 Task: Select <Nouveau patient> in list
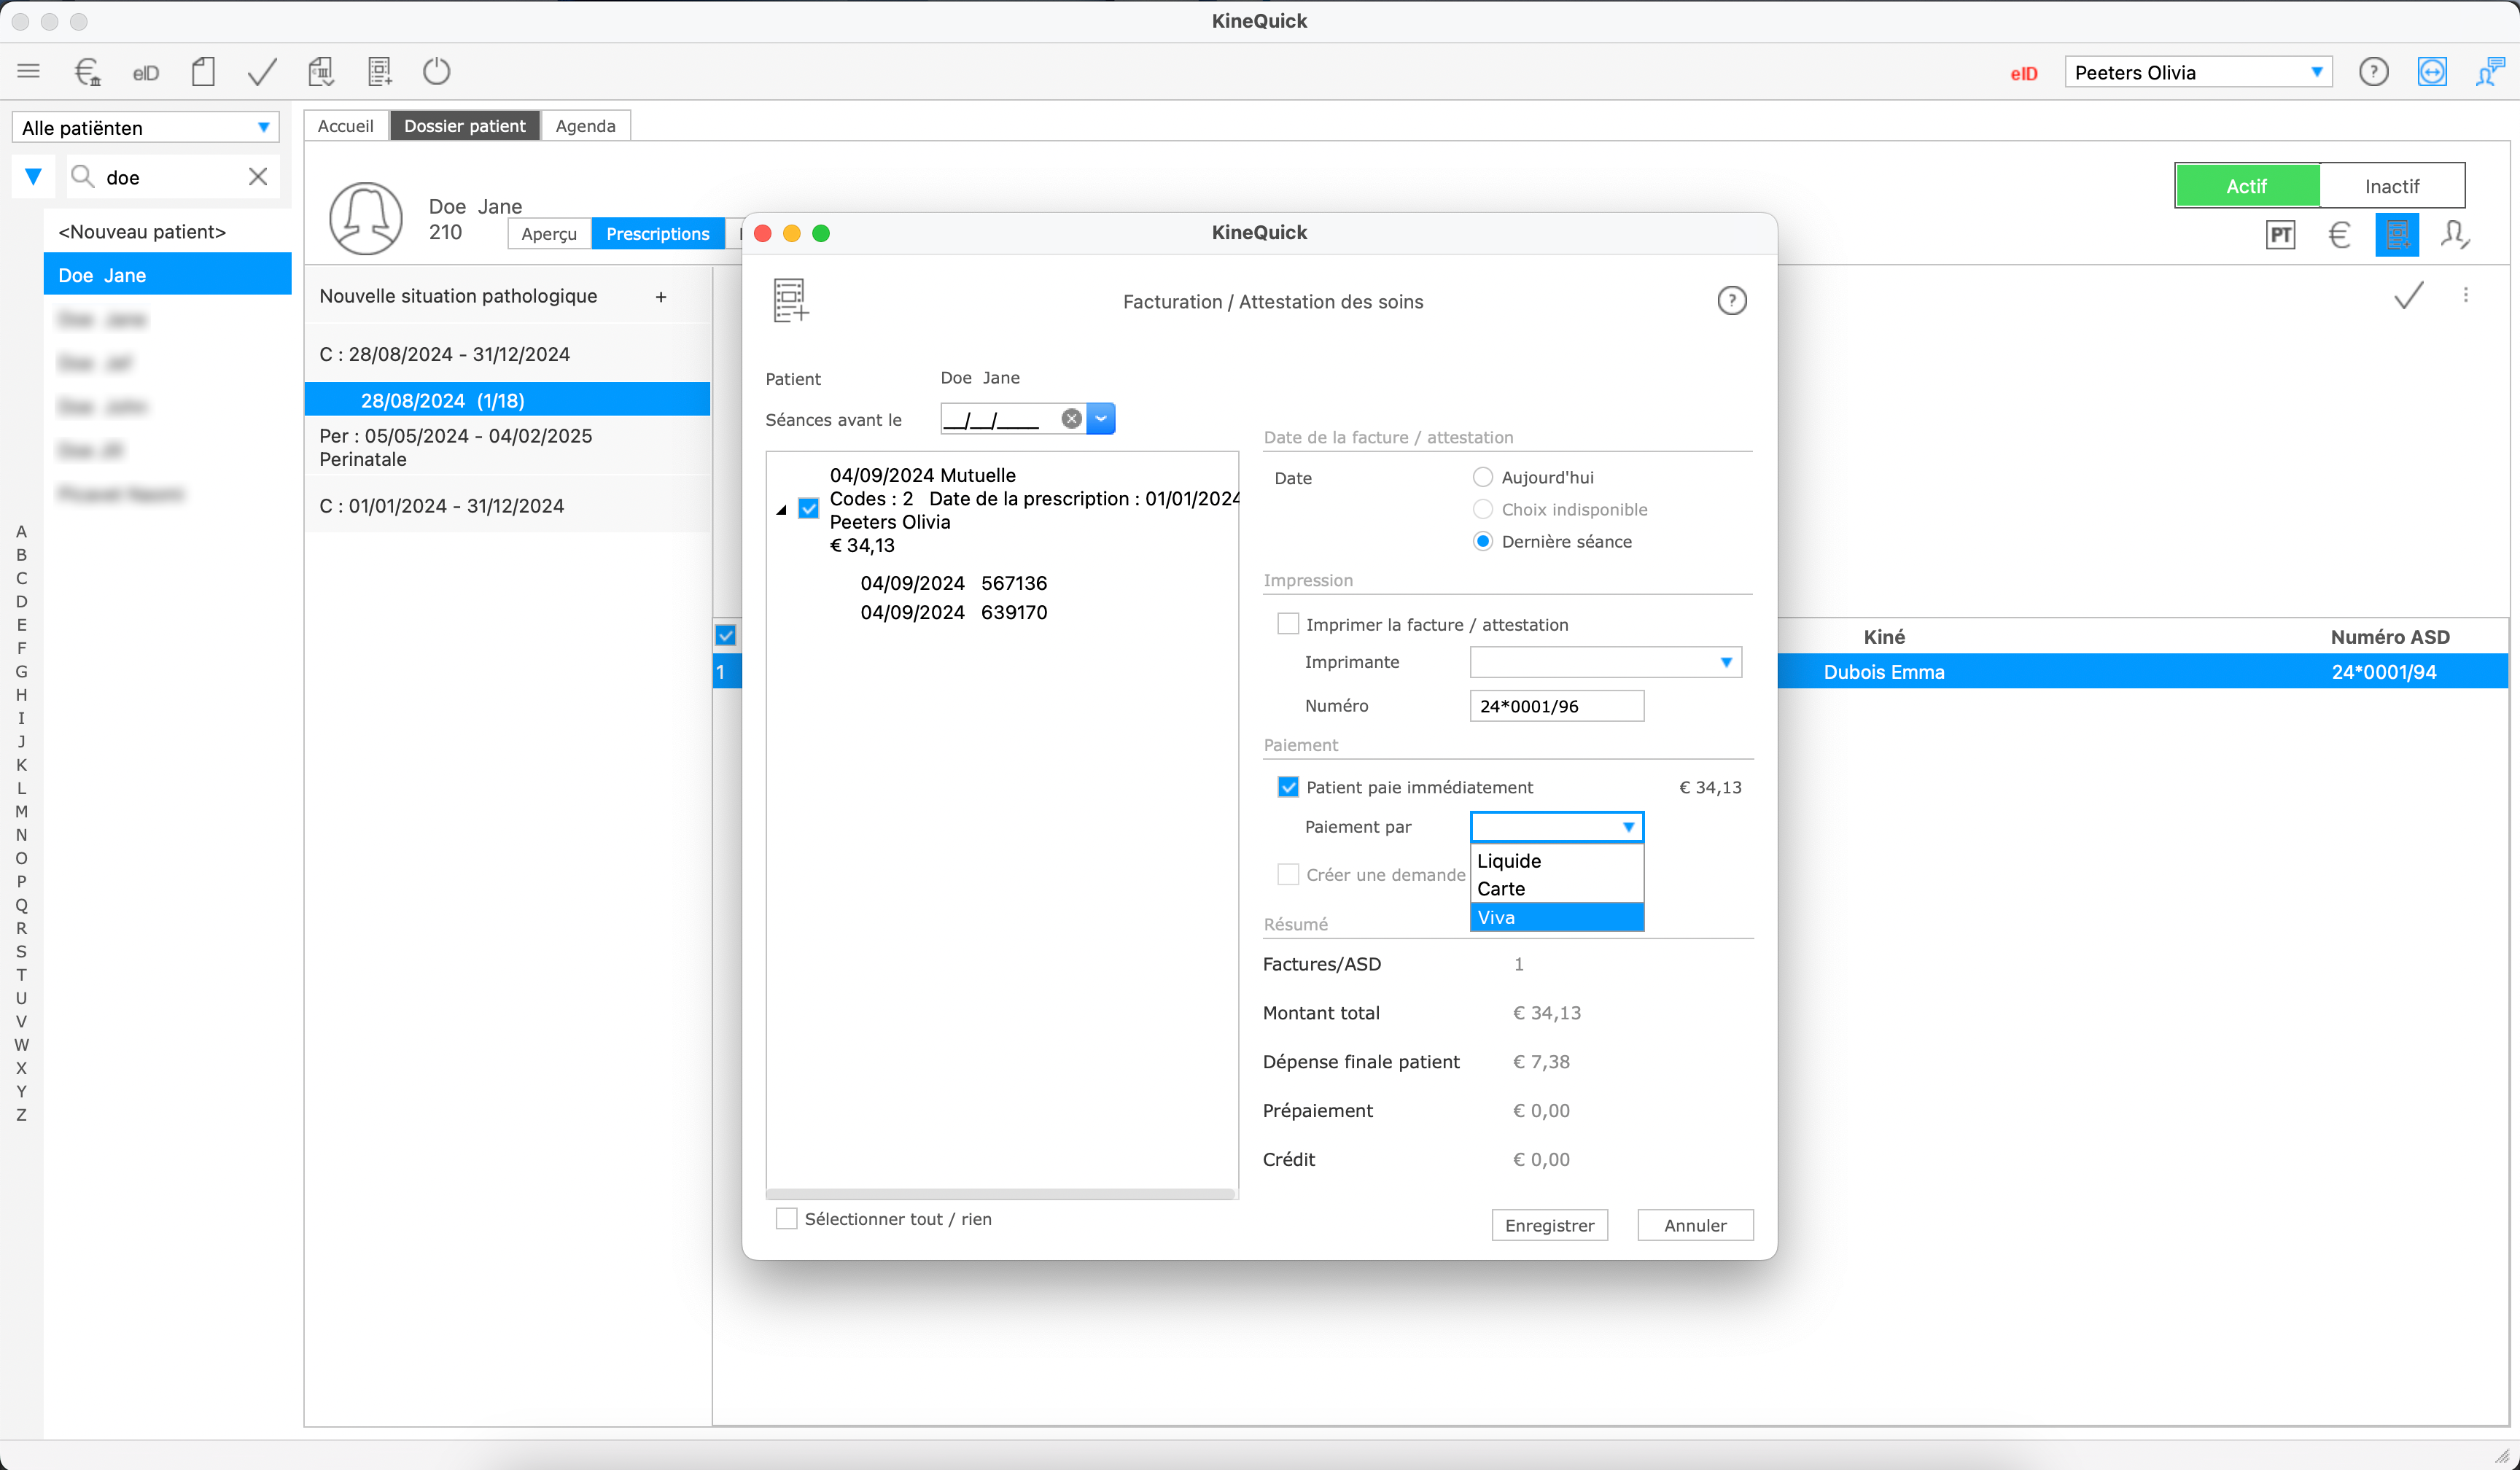(x=167, y=231)
